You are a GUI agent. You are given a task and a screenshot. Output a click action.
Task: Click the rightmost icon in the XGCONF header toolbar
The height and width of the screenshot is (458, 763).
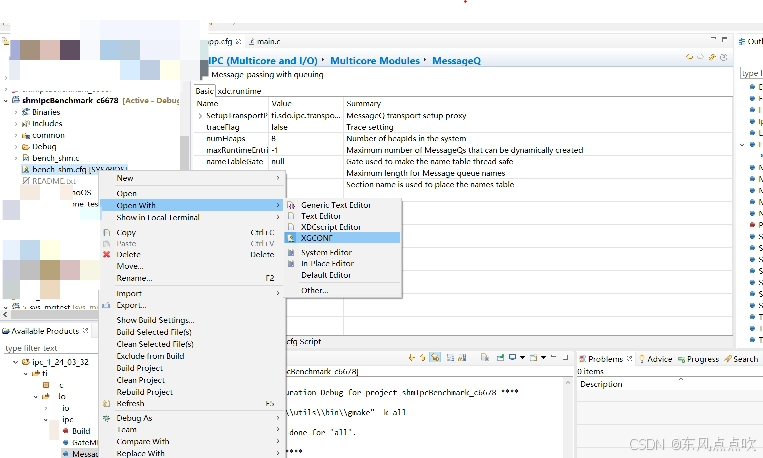click(724, 57)
